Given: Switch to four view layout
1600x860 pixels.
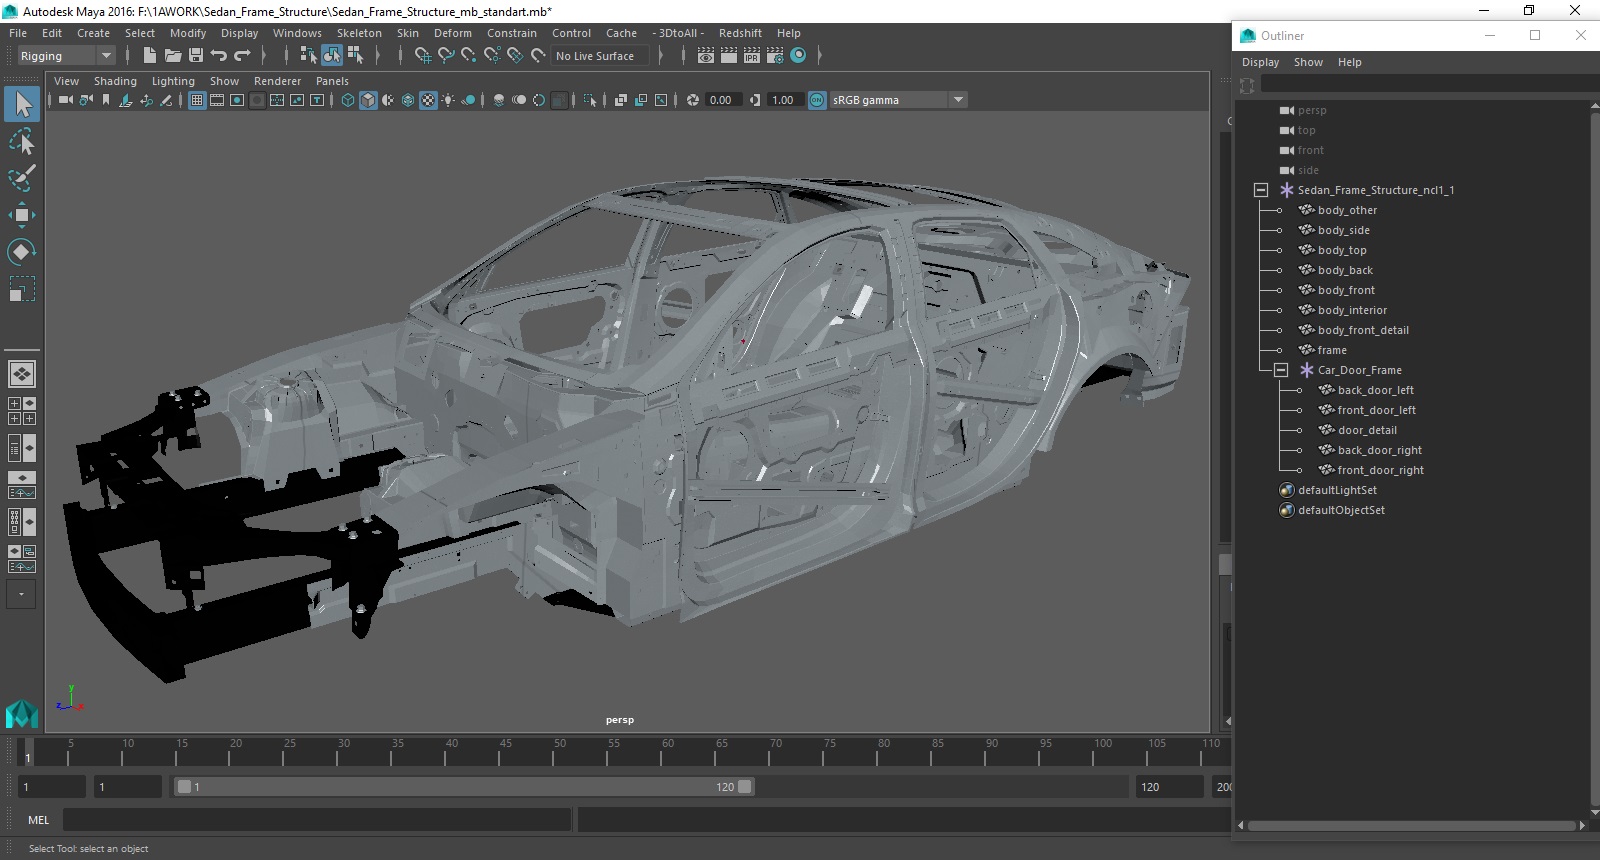Looking at the screenshot, I should (22, 411).
